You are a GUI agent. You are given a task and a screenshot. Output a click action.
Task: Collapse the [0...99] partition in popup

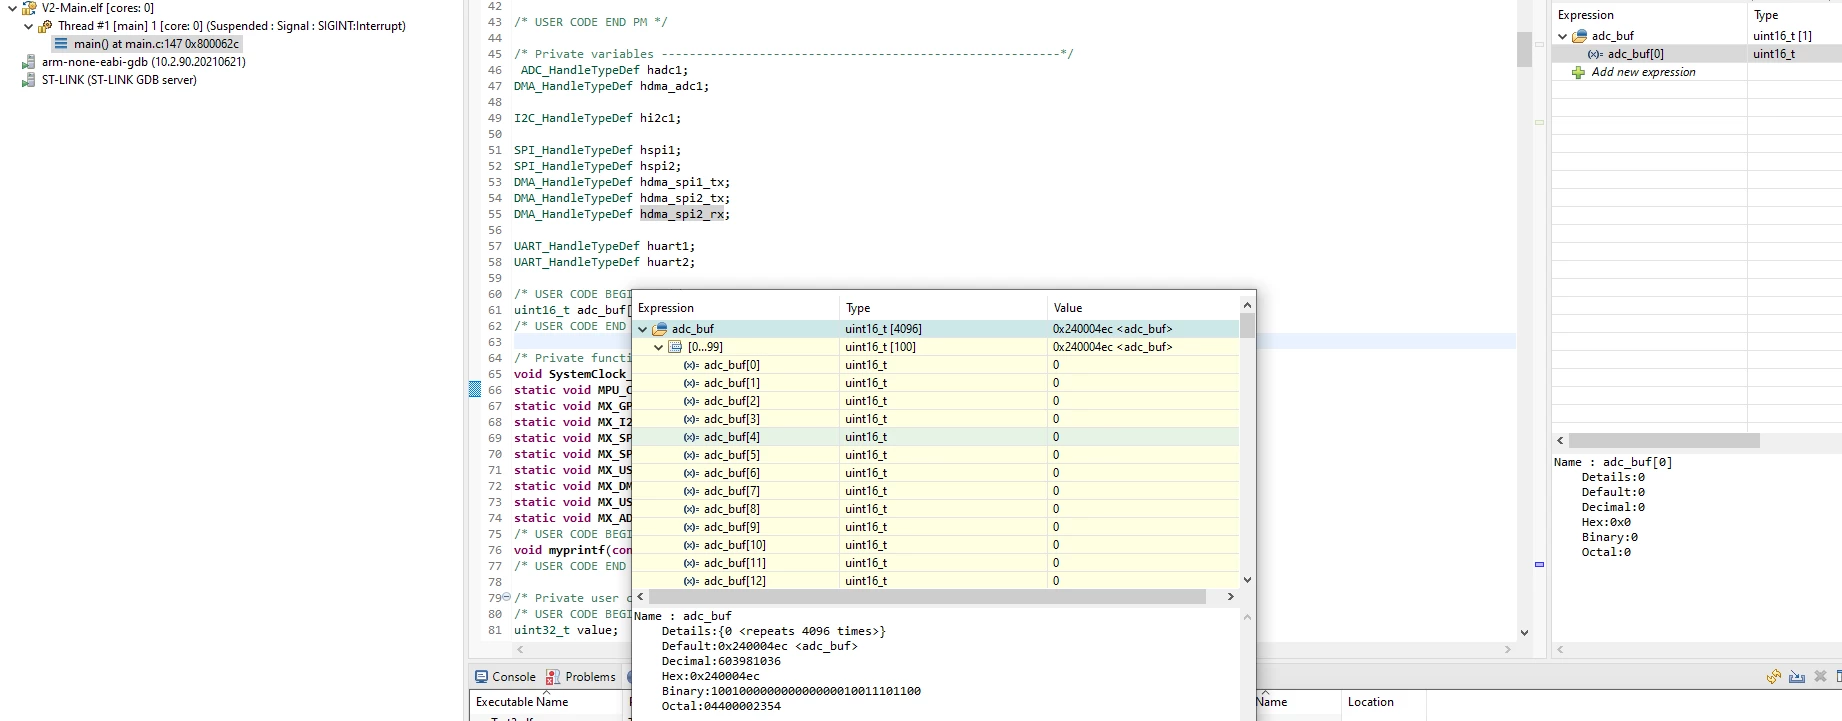pos(659,347)
